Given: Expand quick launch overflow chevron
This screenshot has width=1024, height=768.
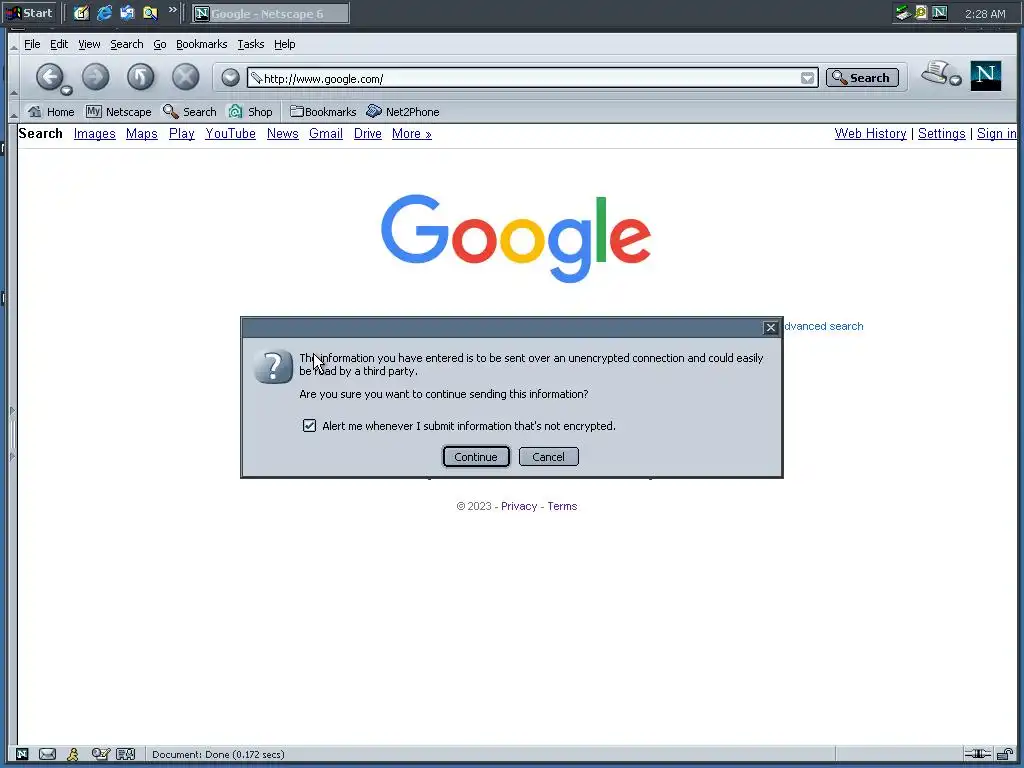Looking at the screenshot, I should [x=172, y=10].
